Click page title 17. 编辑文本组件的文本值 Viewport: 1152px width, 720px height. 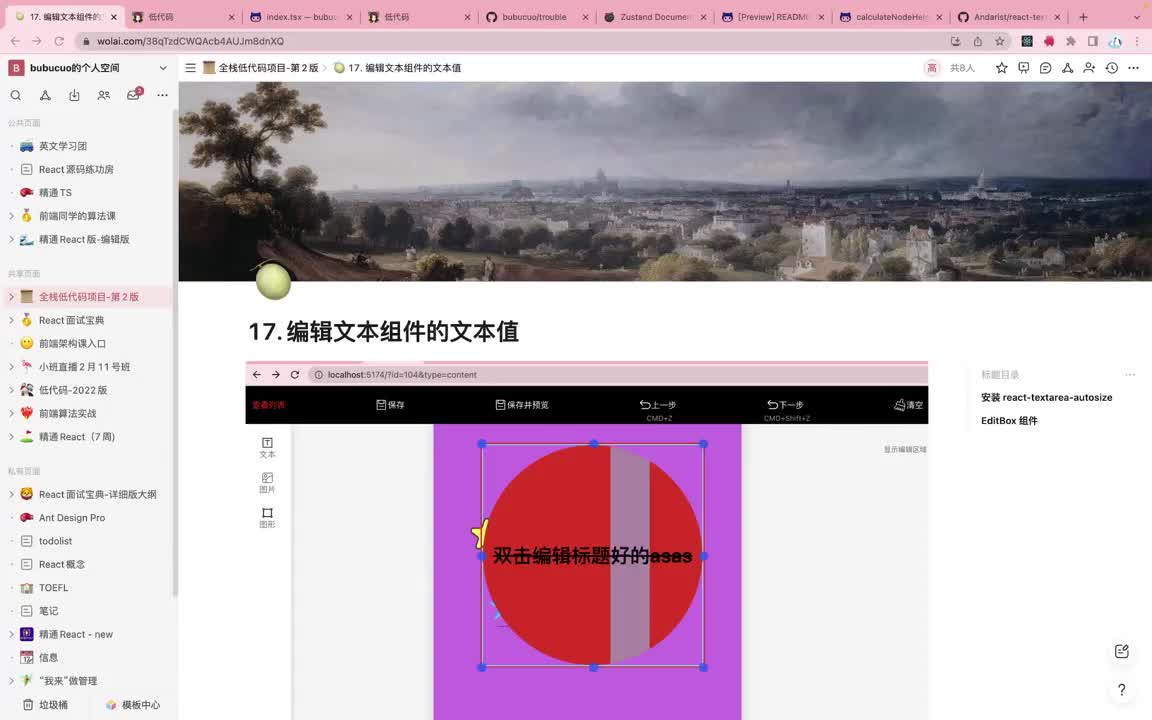384,331
